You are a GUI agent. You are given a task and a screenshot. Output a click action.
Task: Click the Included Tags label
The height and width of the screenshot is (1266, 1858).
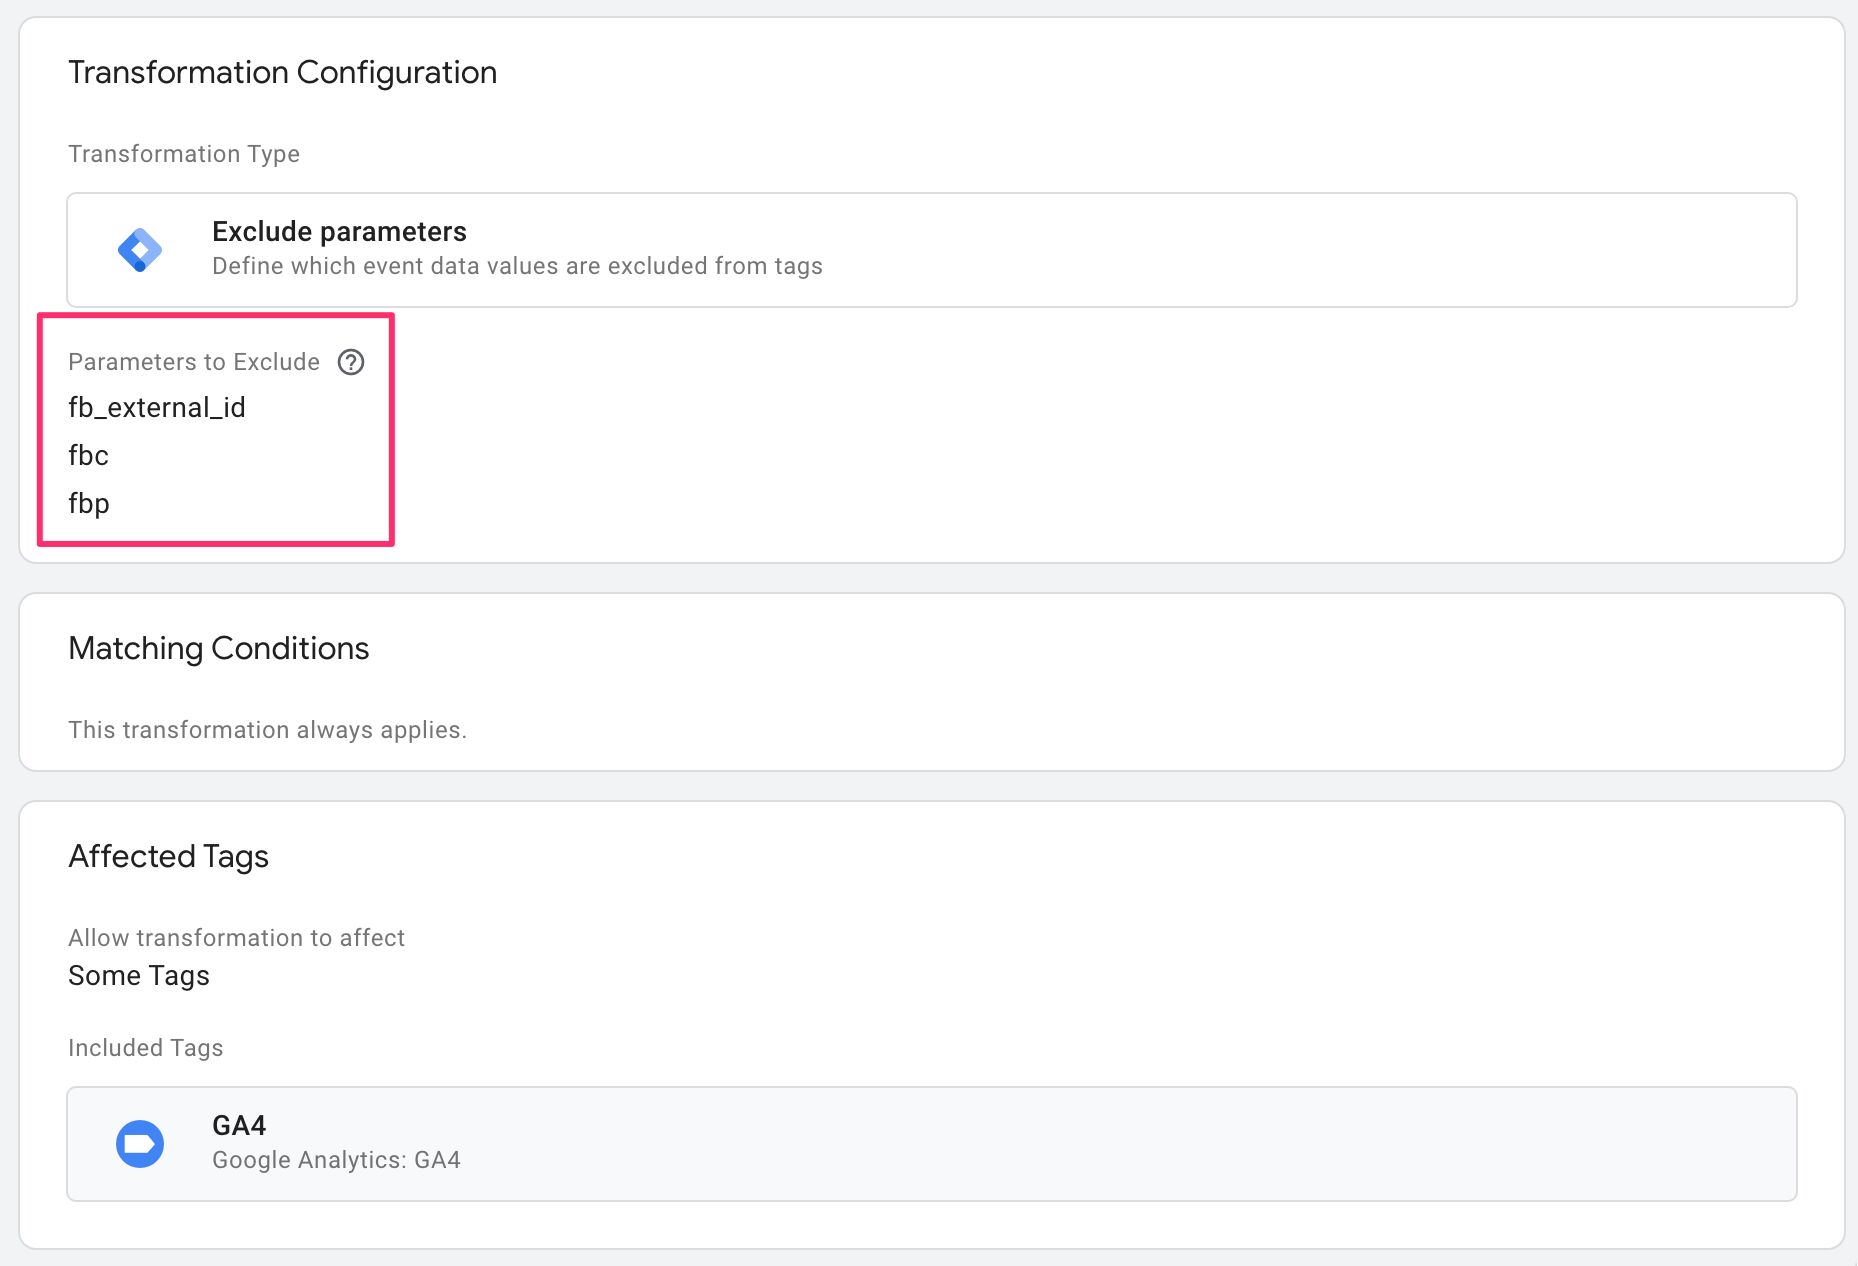tap(146, 1048)
